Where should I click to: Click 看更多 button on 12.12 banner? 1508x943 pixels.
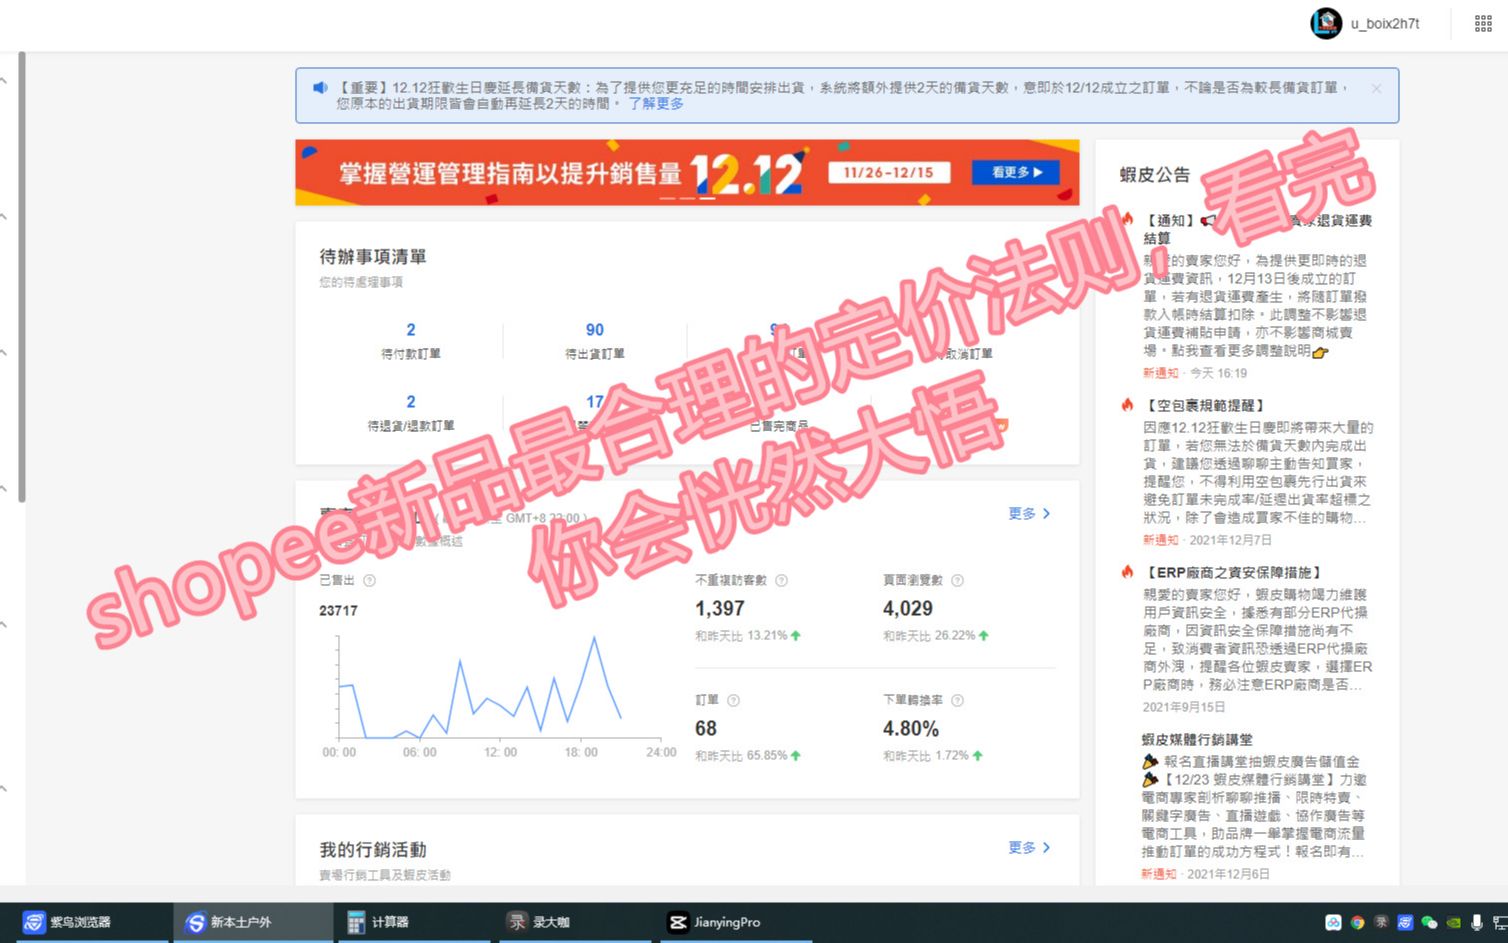pyautogui.click(x=1016, y=172)
